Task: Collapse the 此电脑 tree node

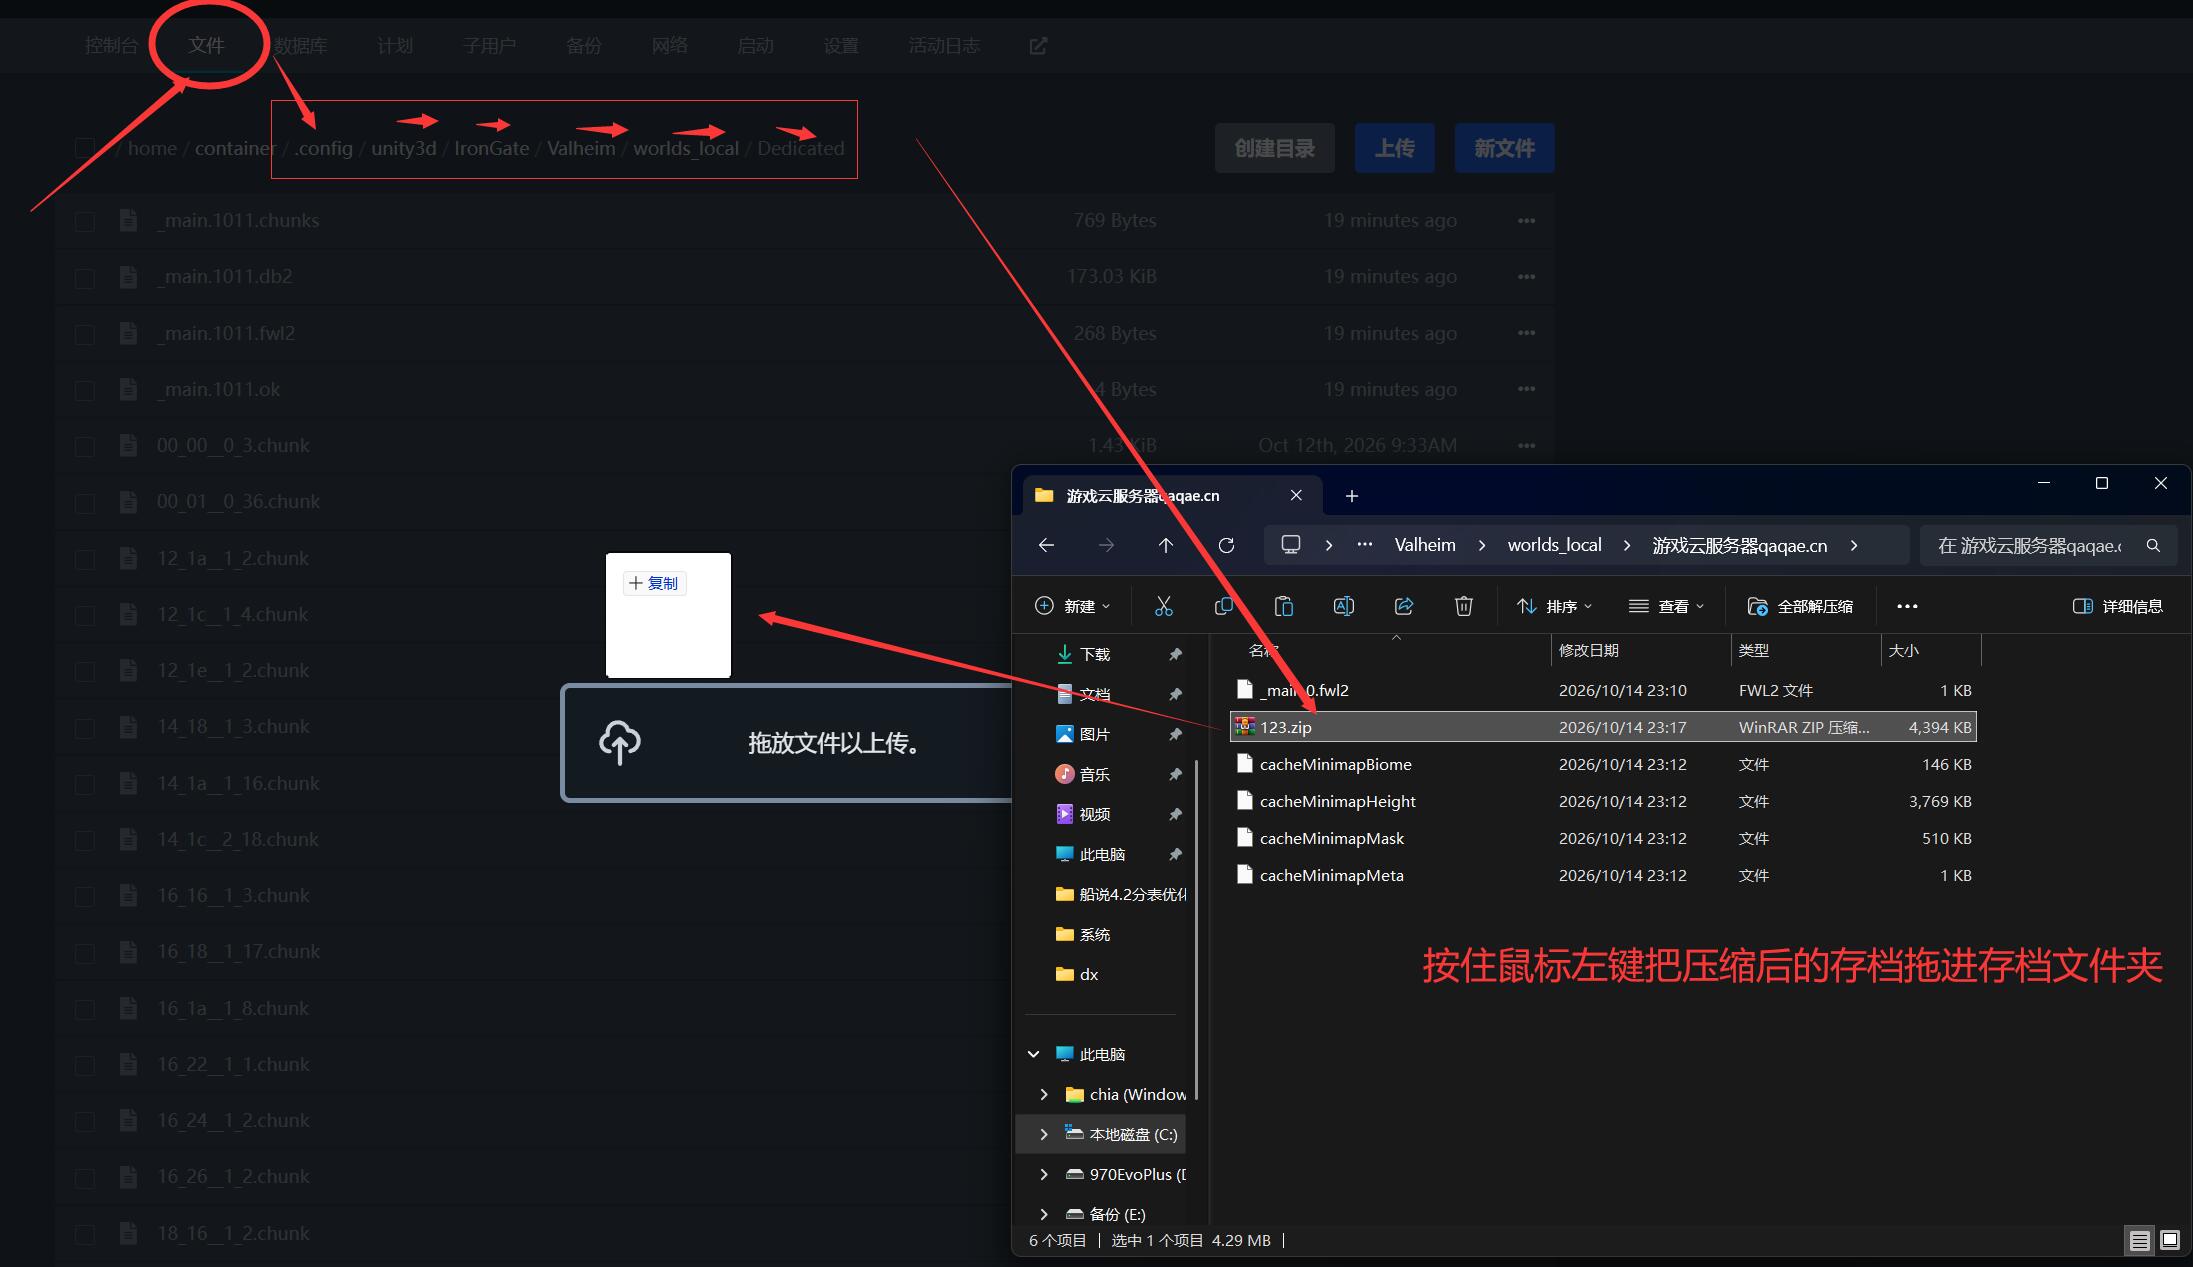Action: 1034,1055
